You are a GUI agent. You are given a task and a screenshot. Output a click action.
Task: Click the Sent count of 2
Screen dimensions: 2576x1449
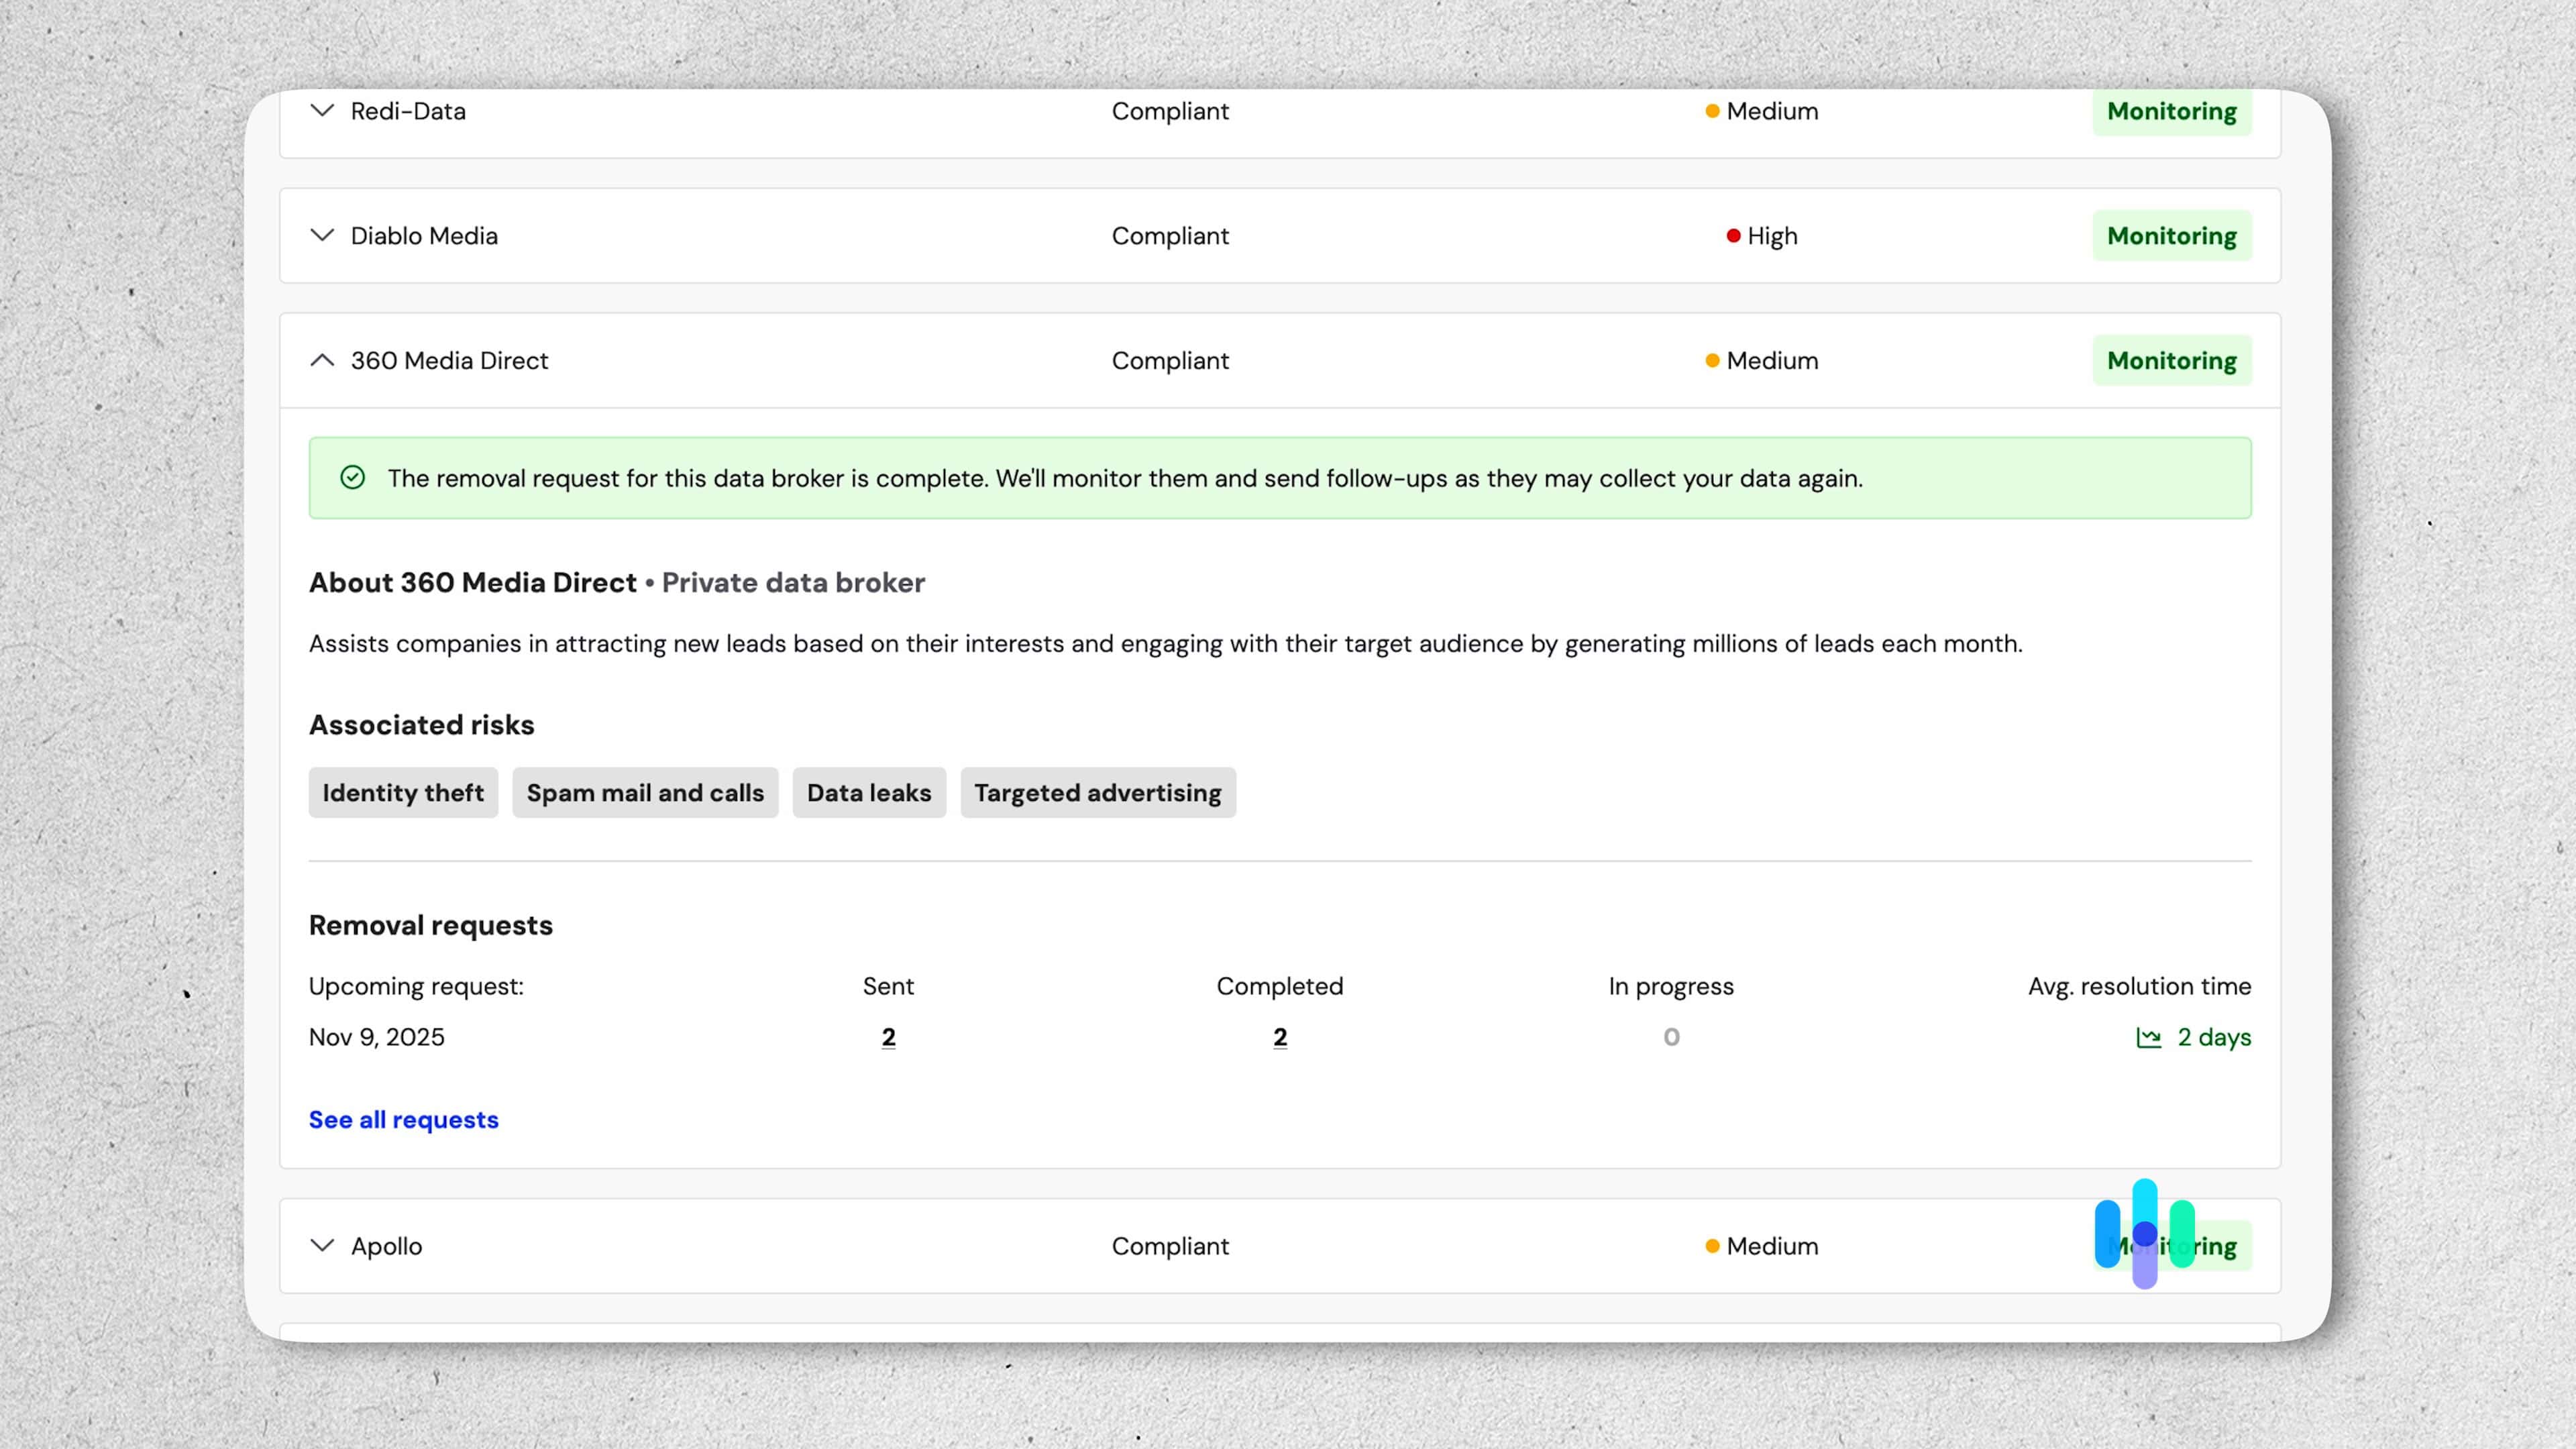point(888,1037)
